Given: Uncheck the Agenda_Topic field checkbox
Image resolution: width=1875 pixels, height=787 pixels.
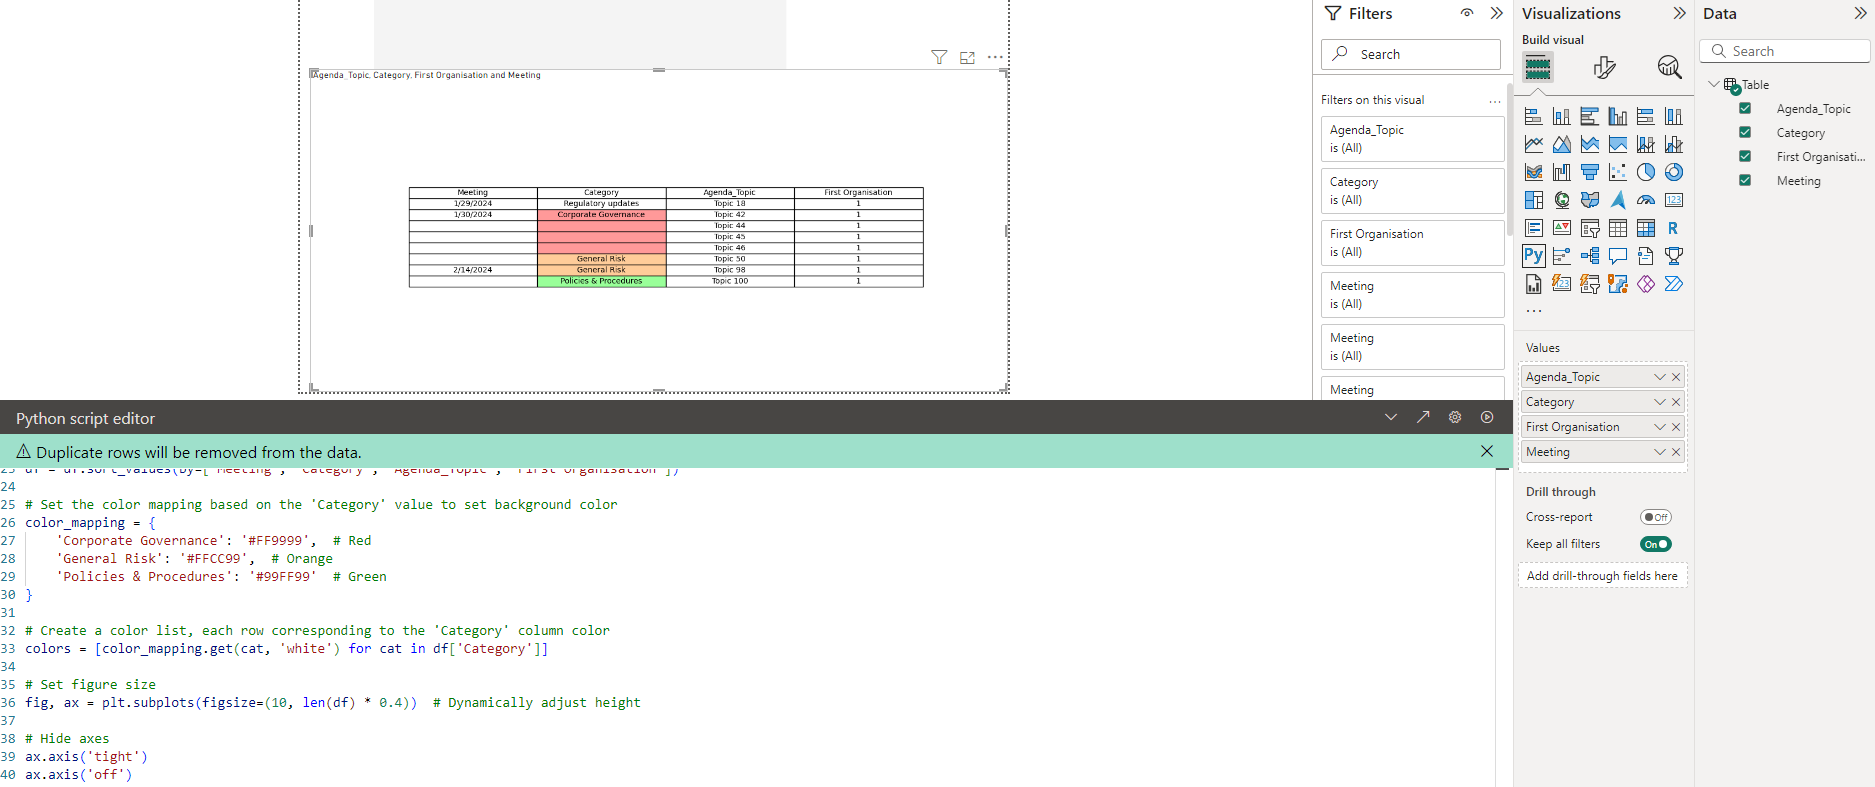Looking at the screenshot, I should pyautogui.click(x=1745, y=108).
